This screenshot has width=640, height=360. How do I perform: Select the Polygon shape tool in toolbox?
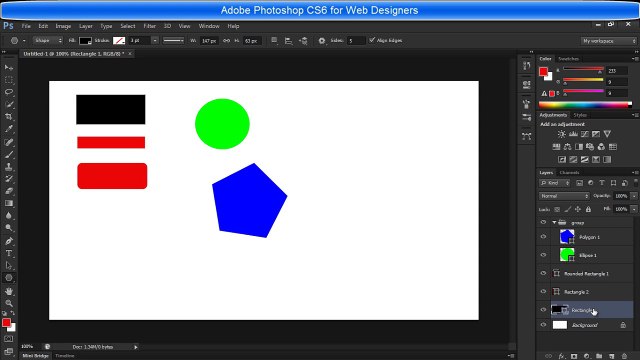click(9, 278)
